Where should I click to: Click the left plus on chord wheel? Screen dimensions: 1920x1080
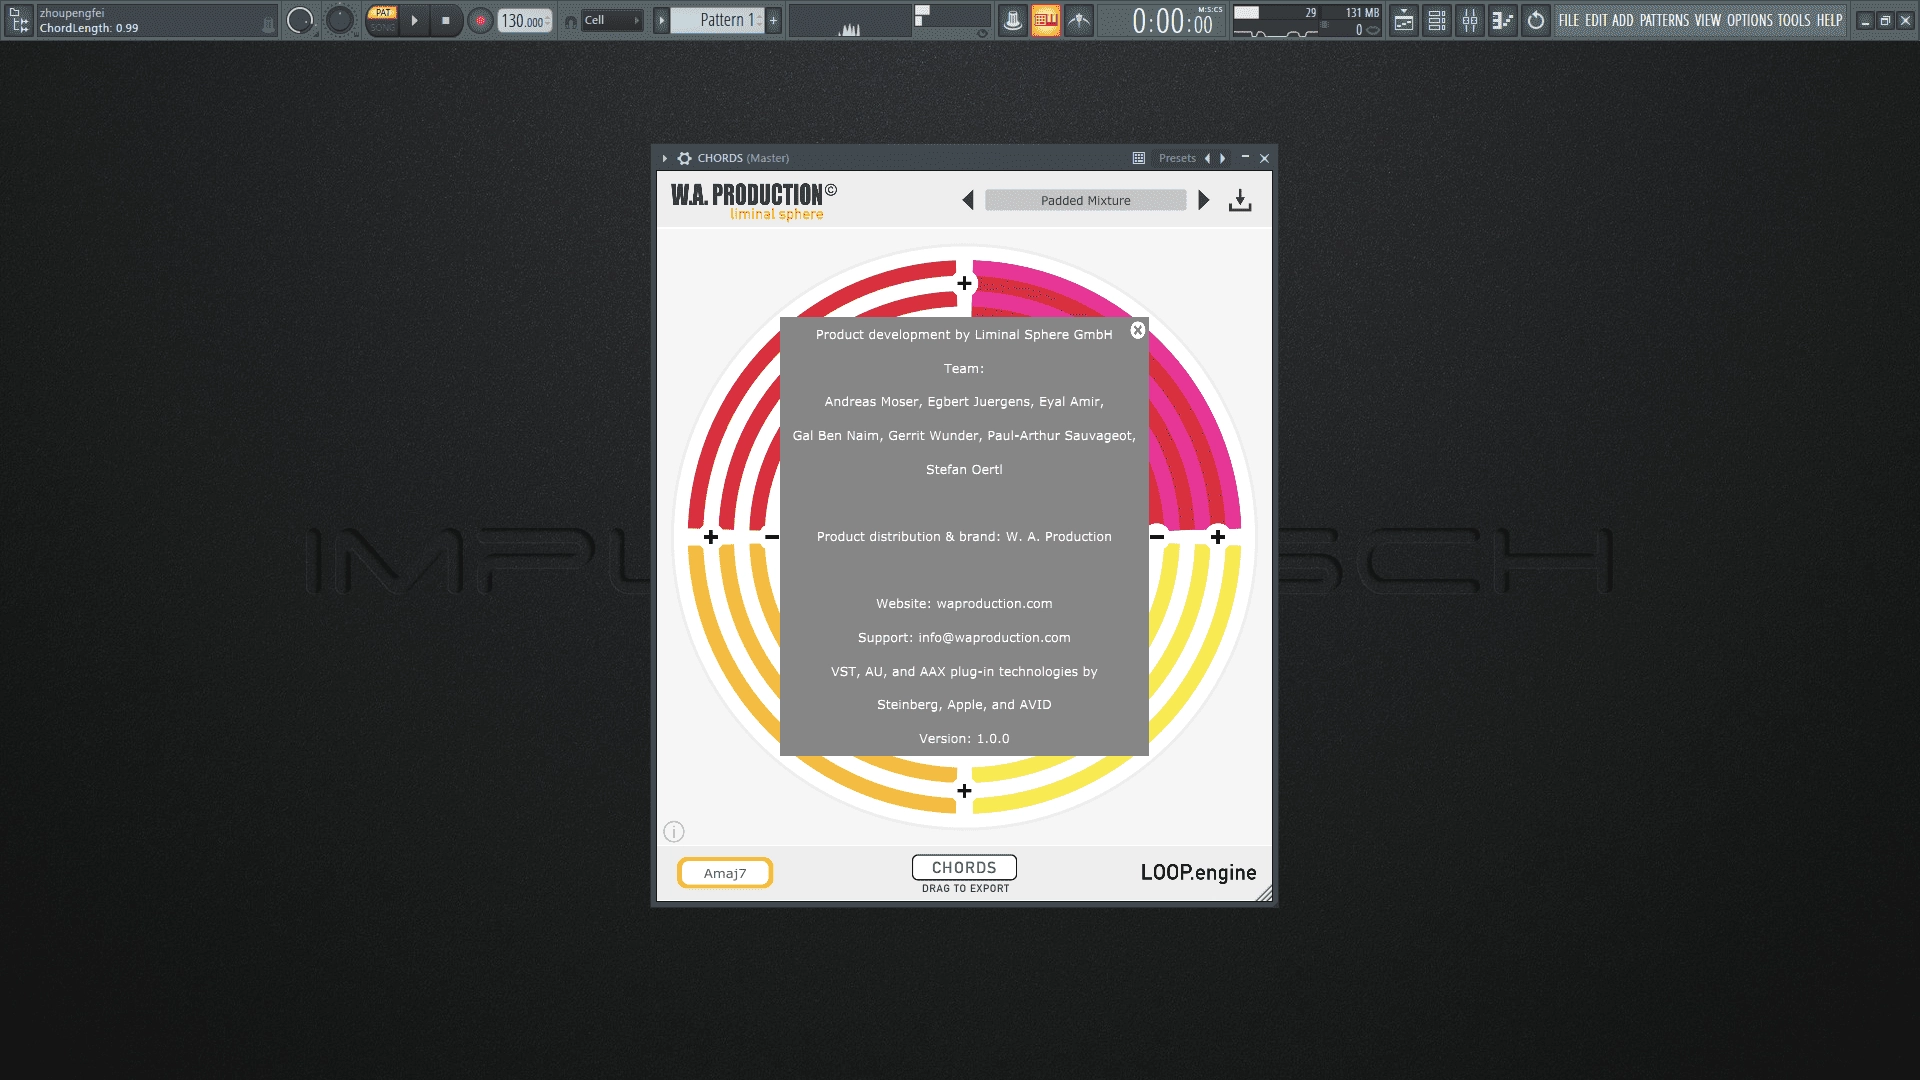tap(710, 537)
